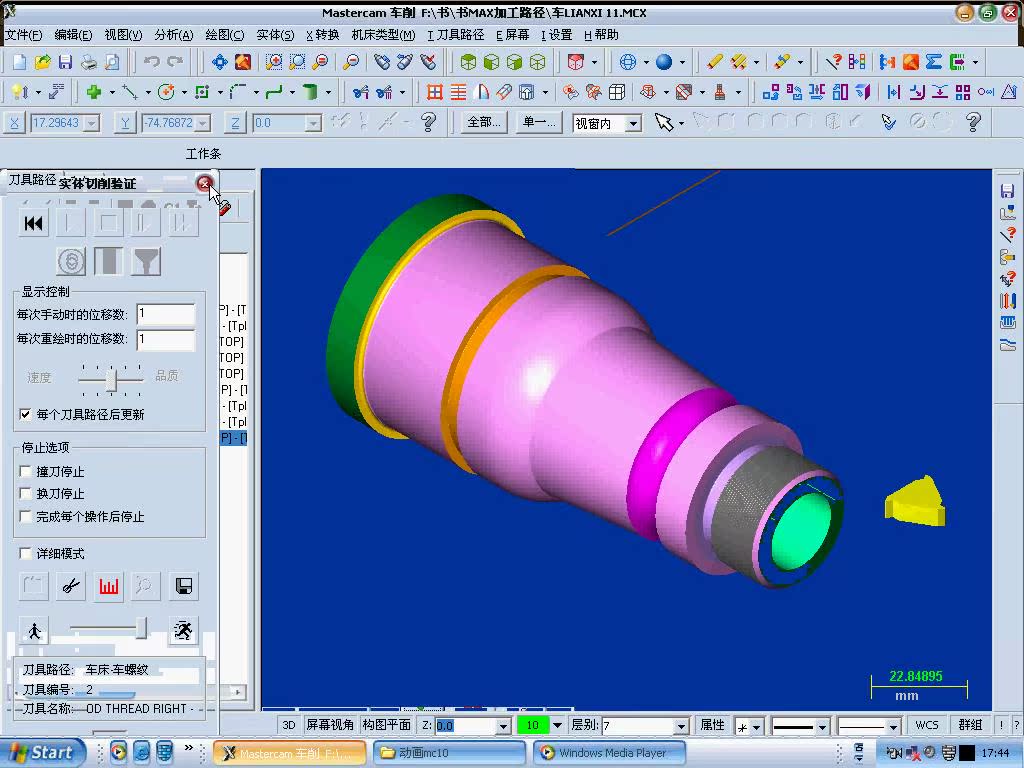Open the X coordinate dropdown arrow
Image resolution: width=1024 pixels, height=768 pixels.
pyautogui.click(x=92, y=123)
